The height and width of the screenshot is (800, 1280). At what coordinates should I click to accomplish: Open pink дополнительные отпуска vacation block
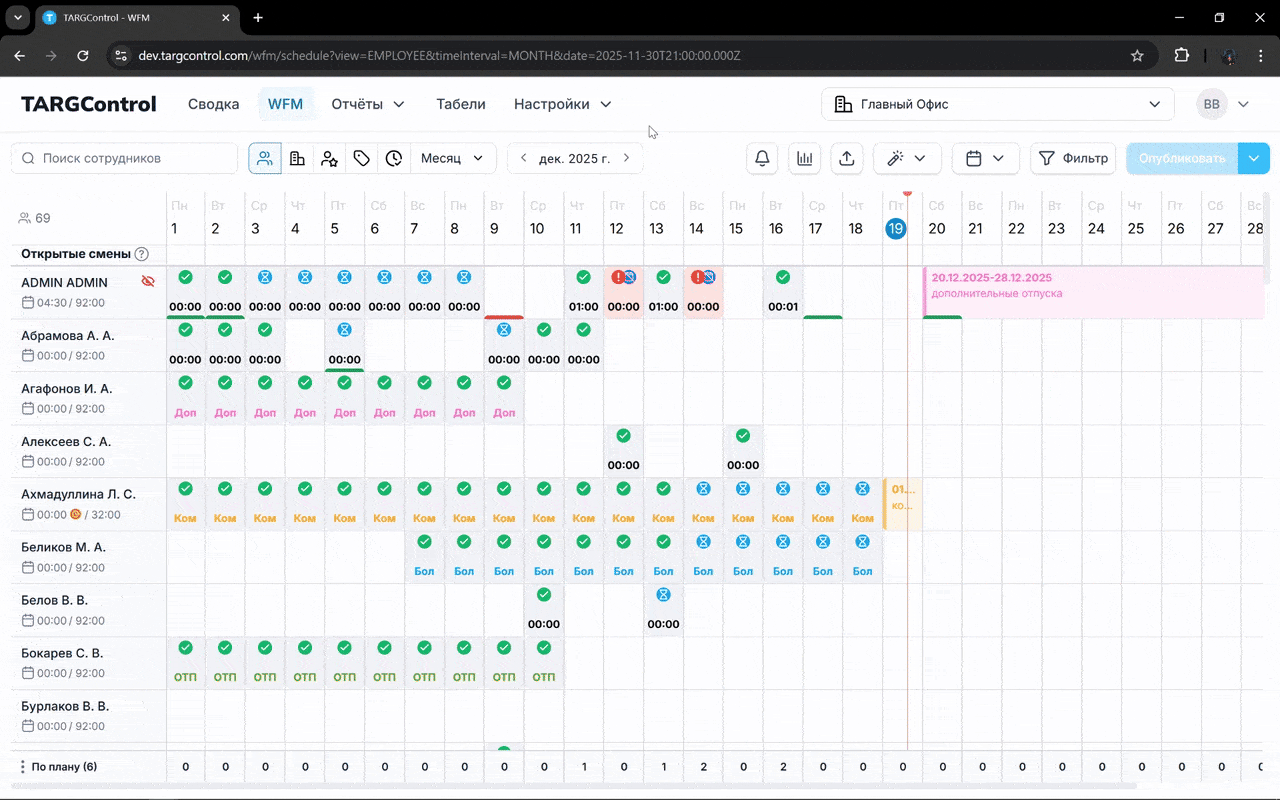[x=1090, y=291]
